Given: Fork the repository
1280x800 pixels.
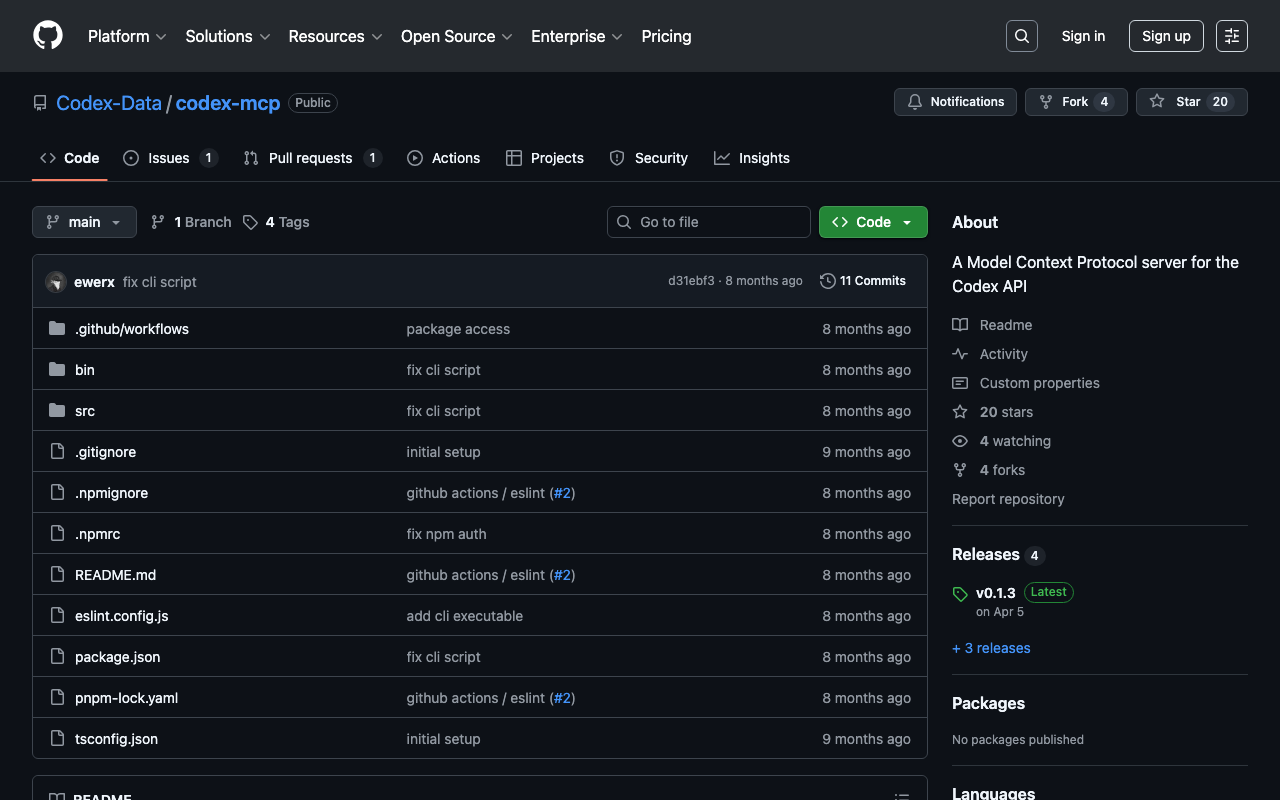Looking at the screenshot, I should pyautogui.click(x=1075, y=102).
